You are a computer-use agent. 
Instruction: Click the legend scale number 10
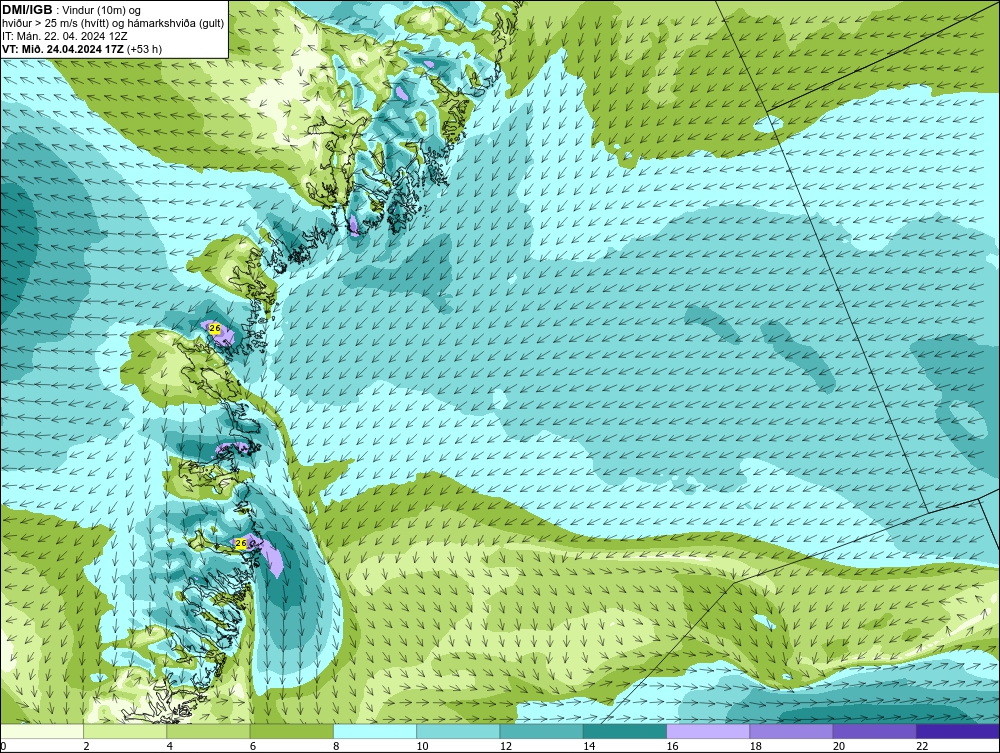click(x=422, y=746)
